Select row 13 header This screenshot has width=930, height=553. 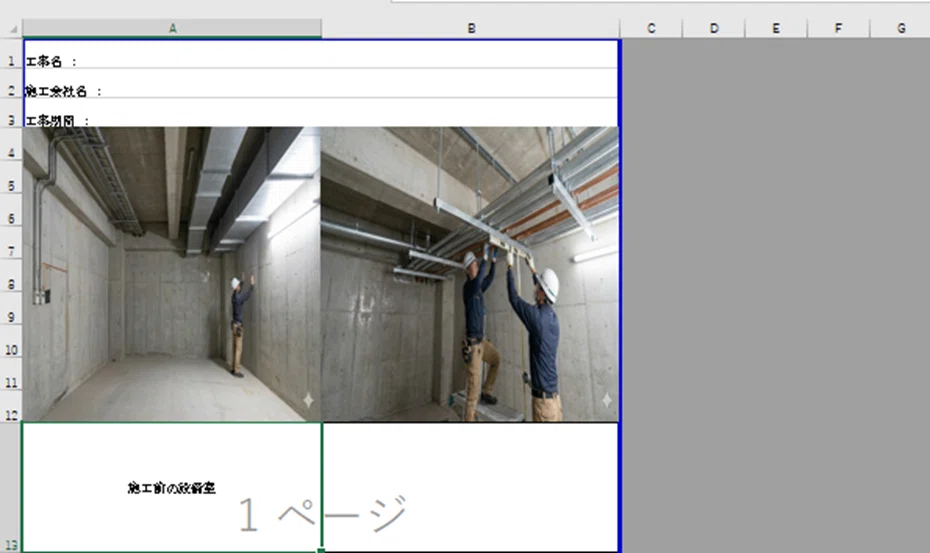coord(11,487)
